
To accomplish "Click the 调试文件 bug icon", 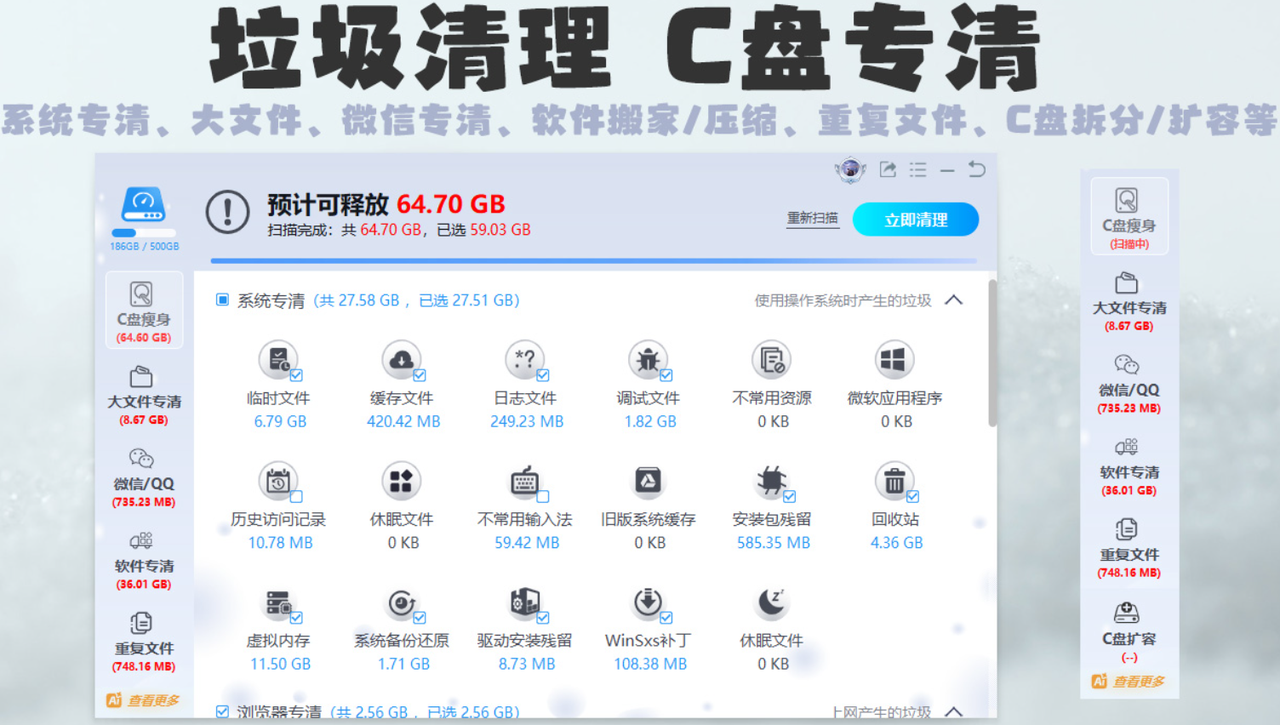I will click(648, 360).
